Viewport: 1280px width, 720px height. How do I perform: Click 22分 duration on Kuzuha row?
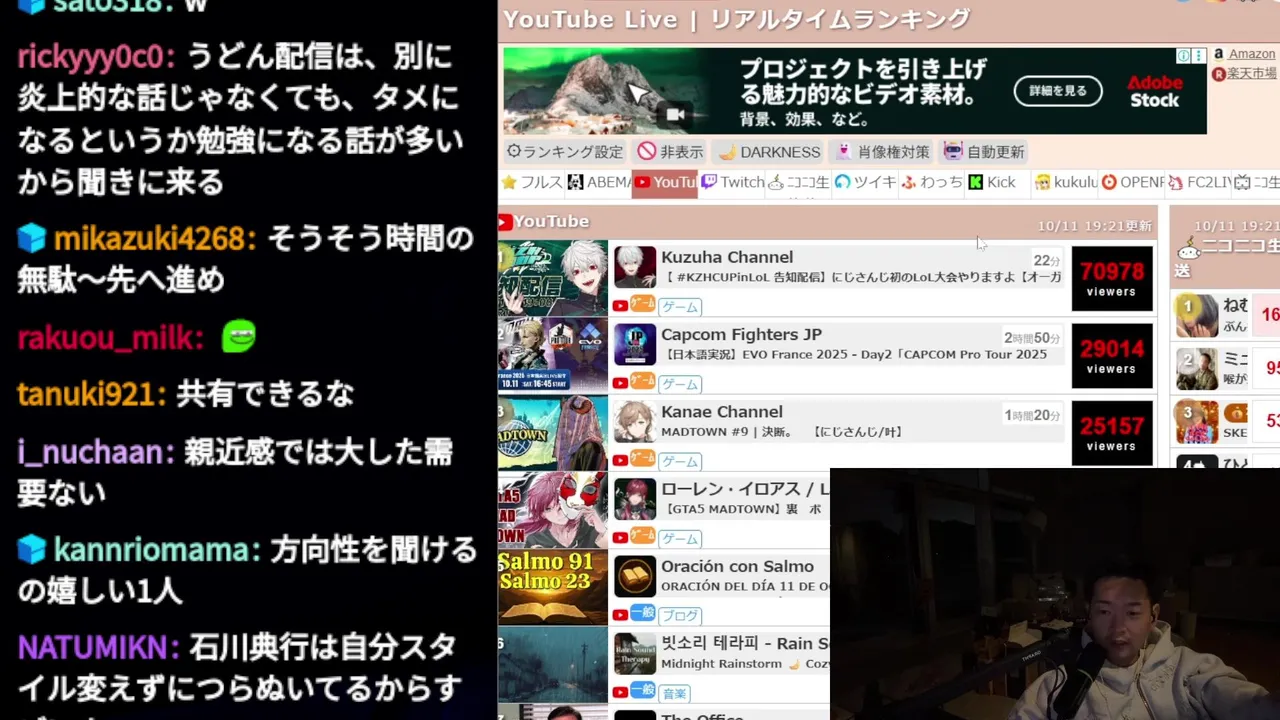(x=1047, y=261)
